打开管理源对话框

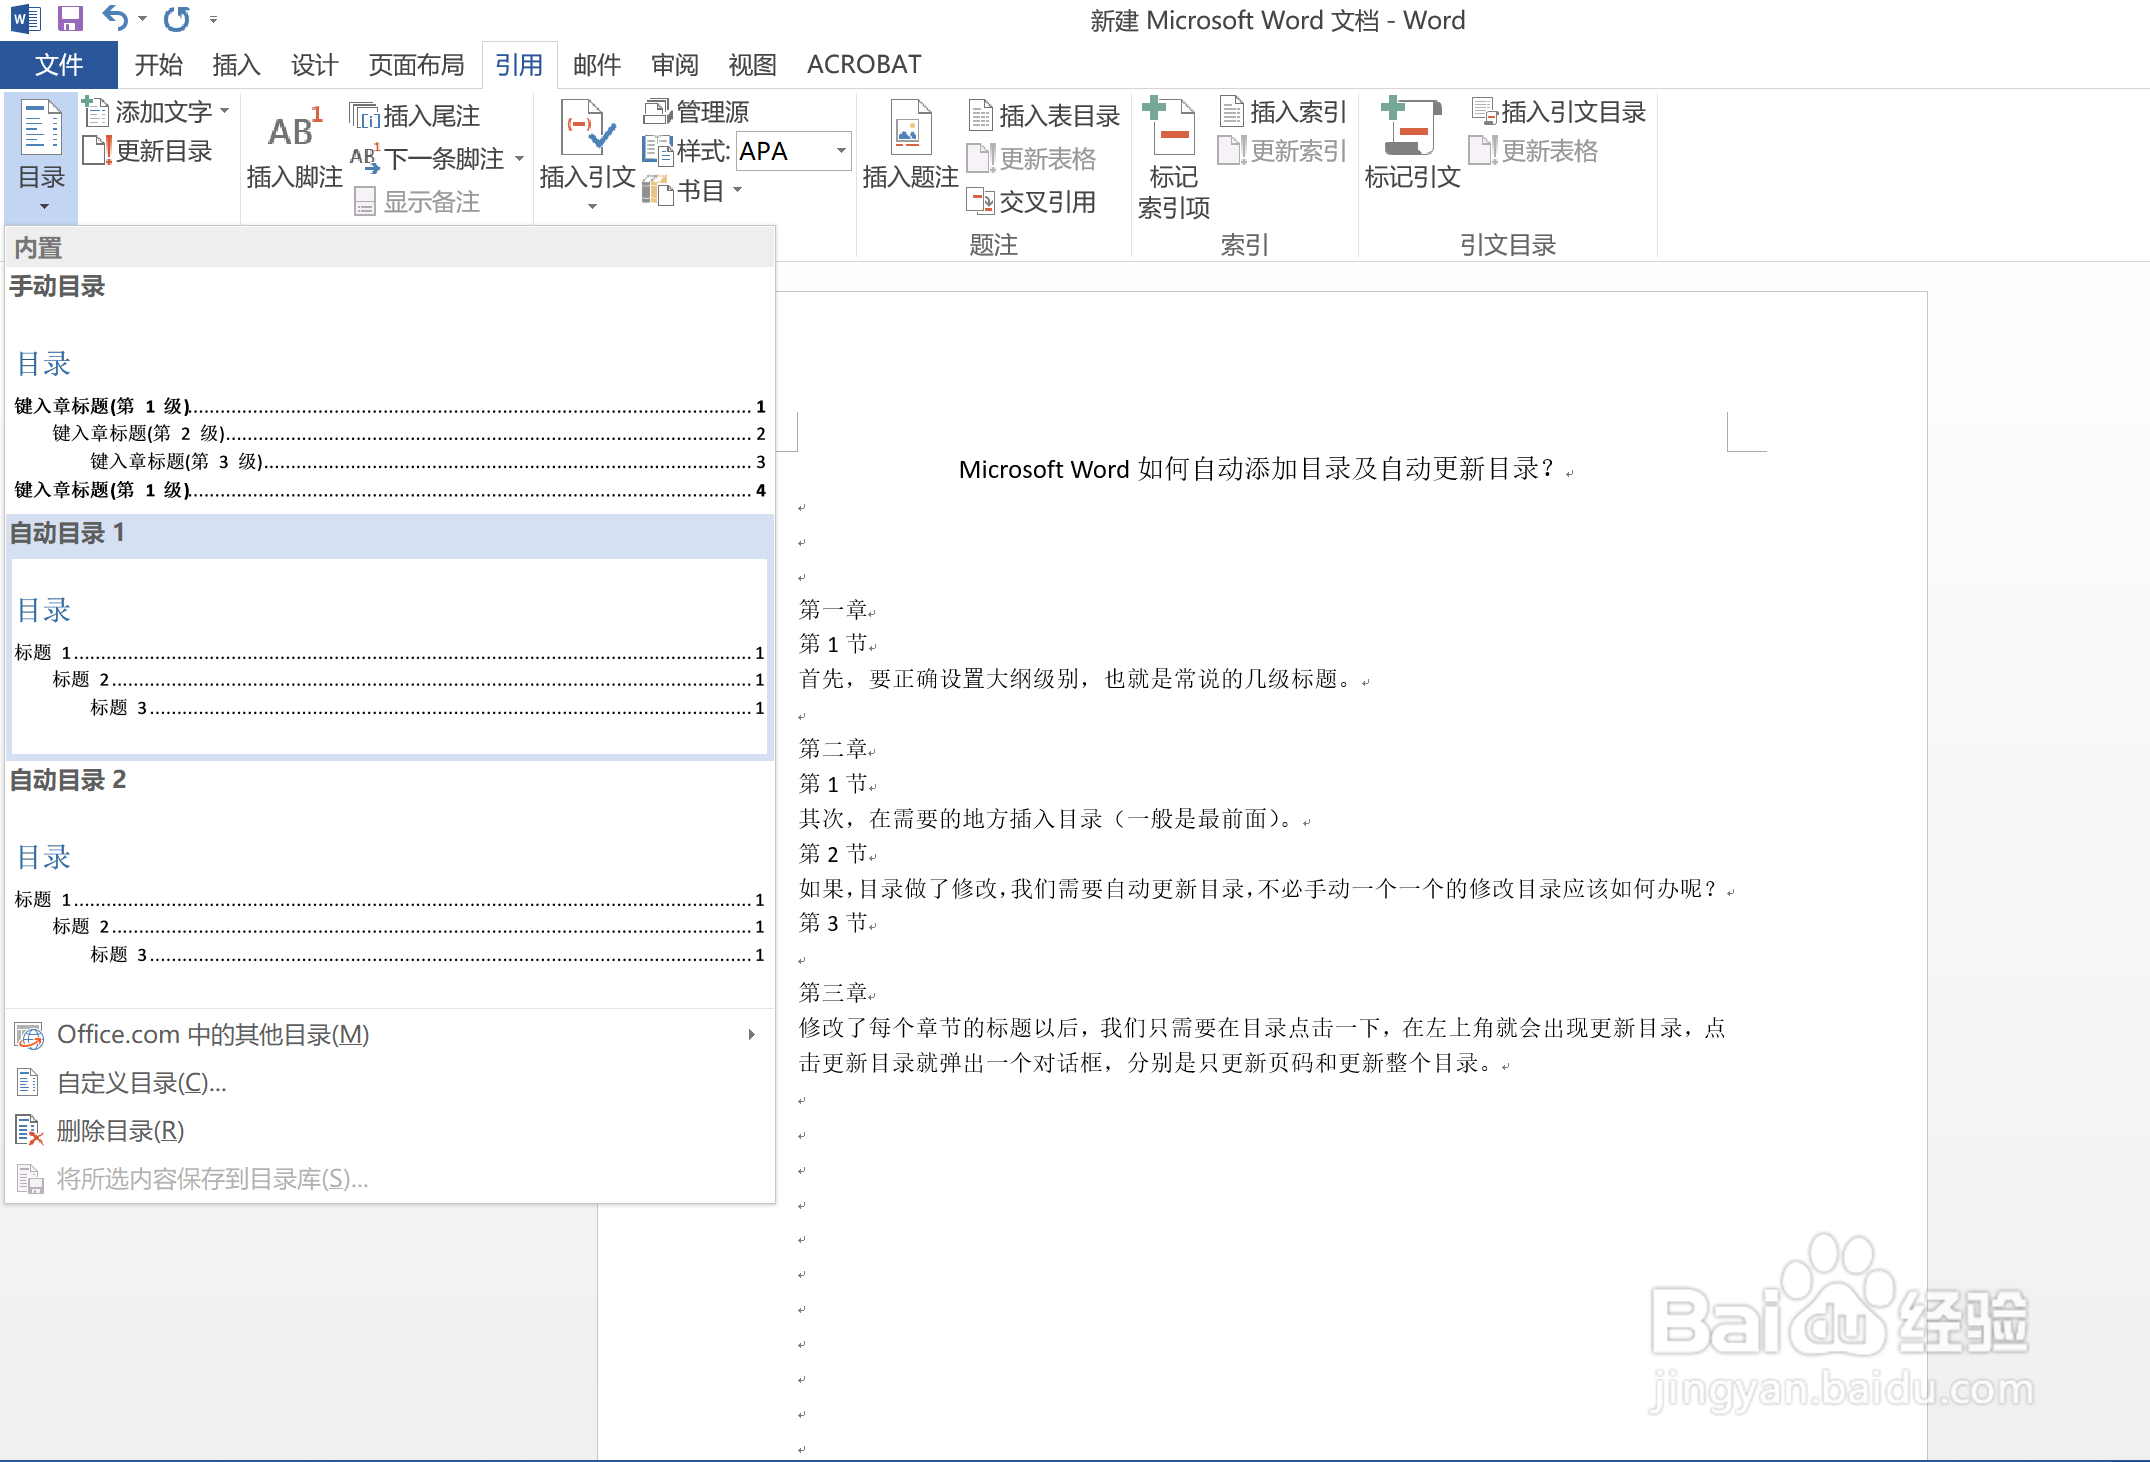click(699, 110)
